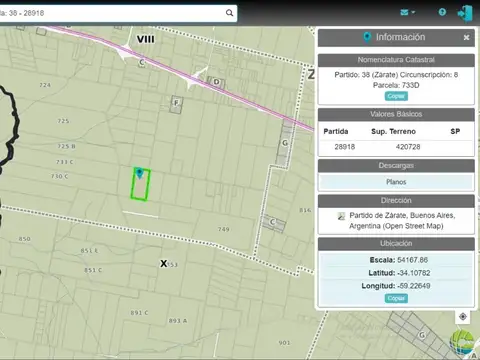Click parcel label 725 B on map
This screenshot has height=360, width=480.
coord(66,146)
